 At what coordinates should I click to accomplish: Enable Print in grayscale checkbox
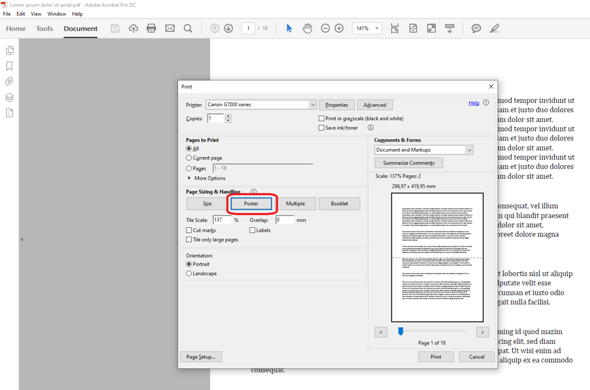tap(321, 118)
